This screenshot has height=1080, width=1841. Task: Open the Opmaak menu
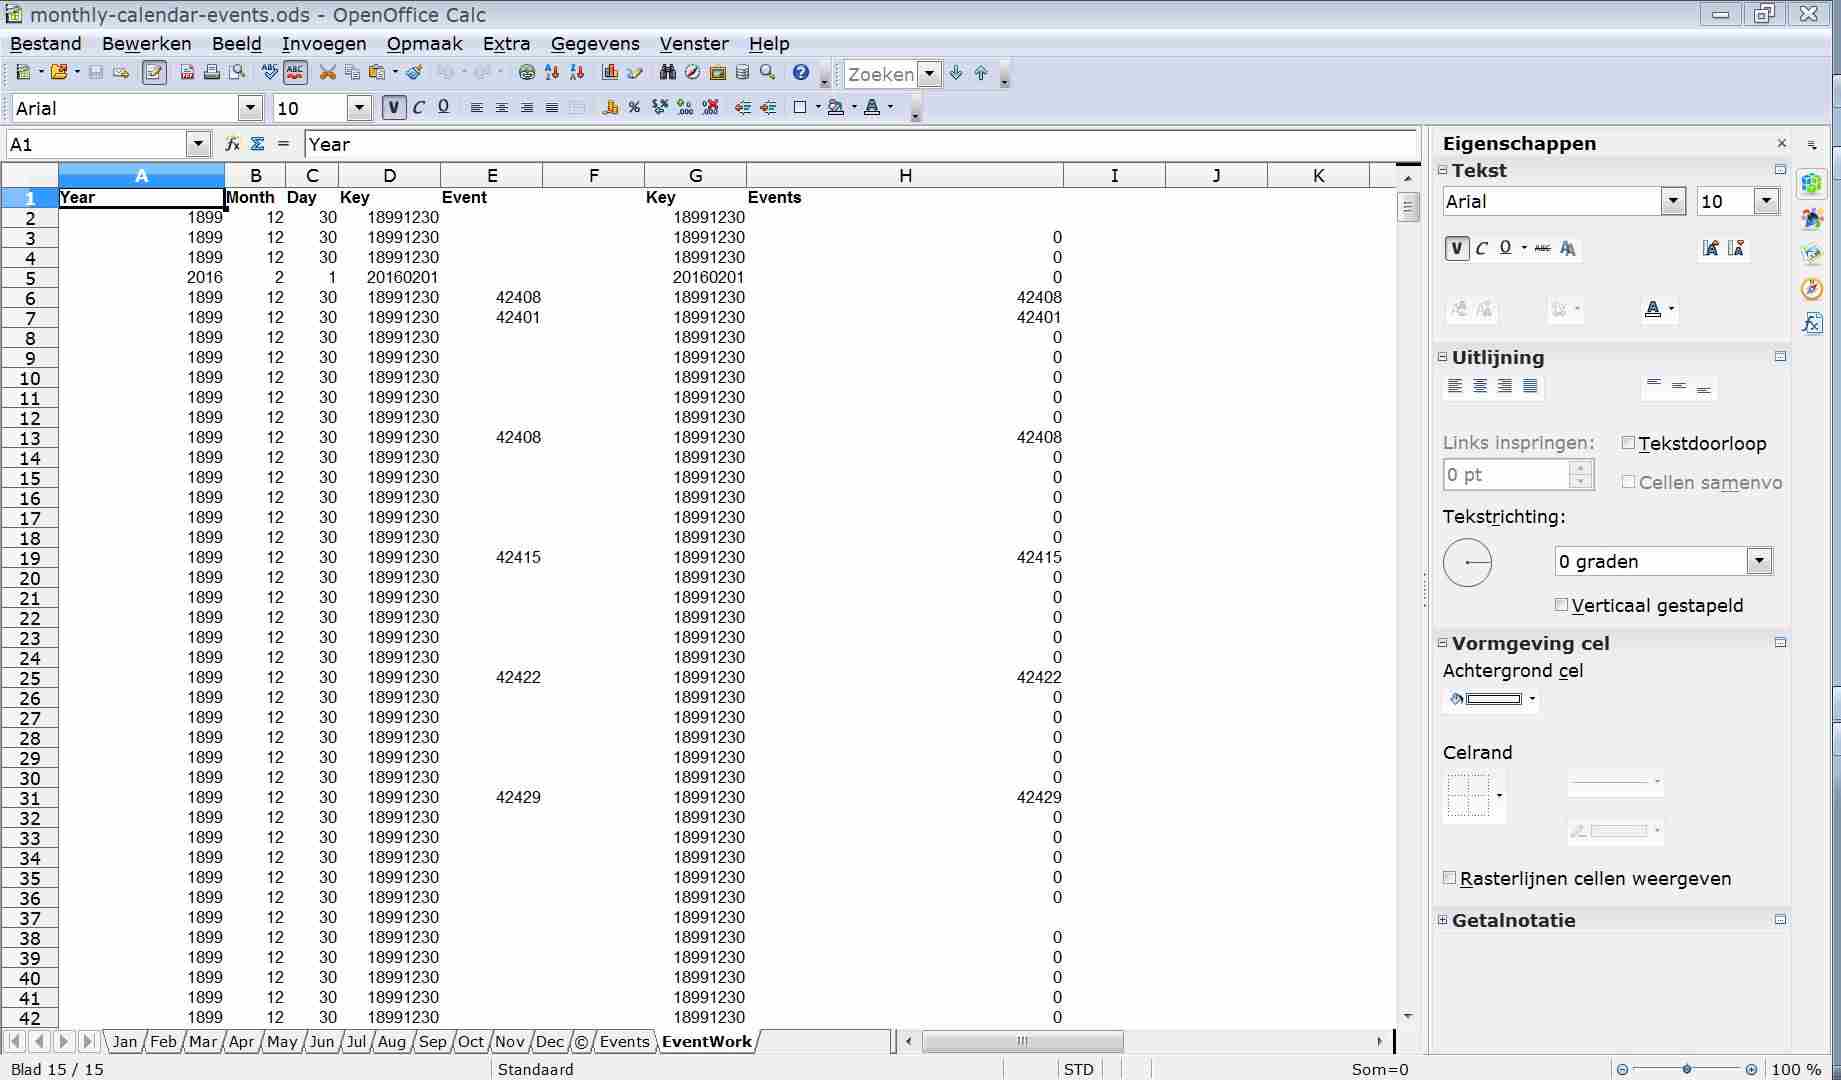click(x=424, y=43)
